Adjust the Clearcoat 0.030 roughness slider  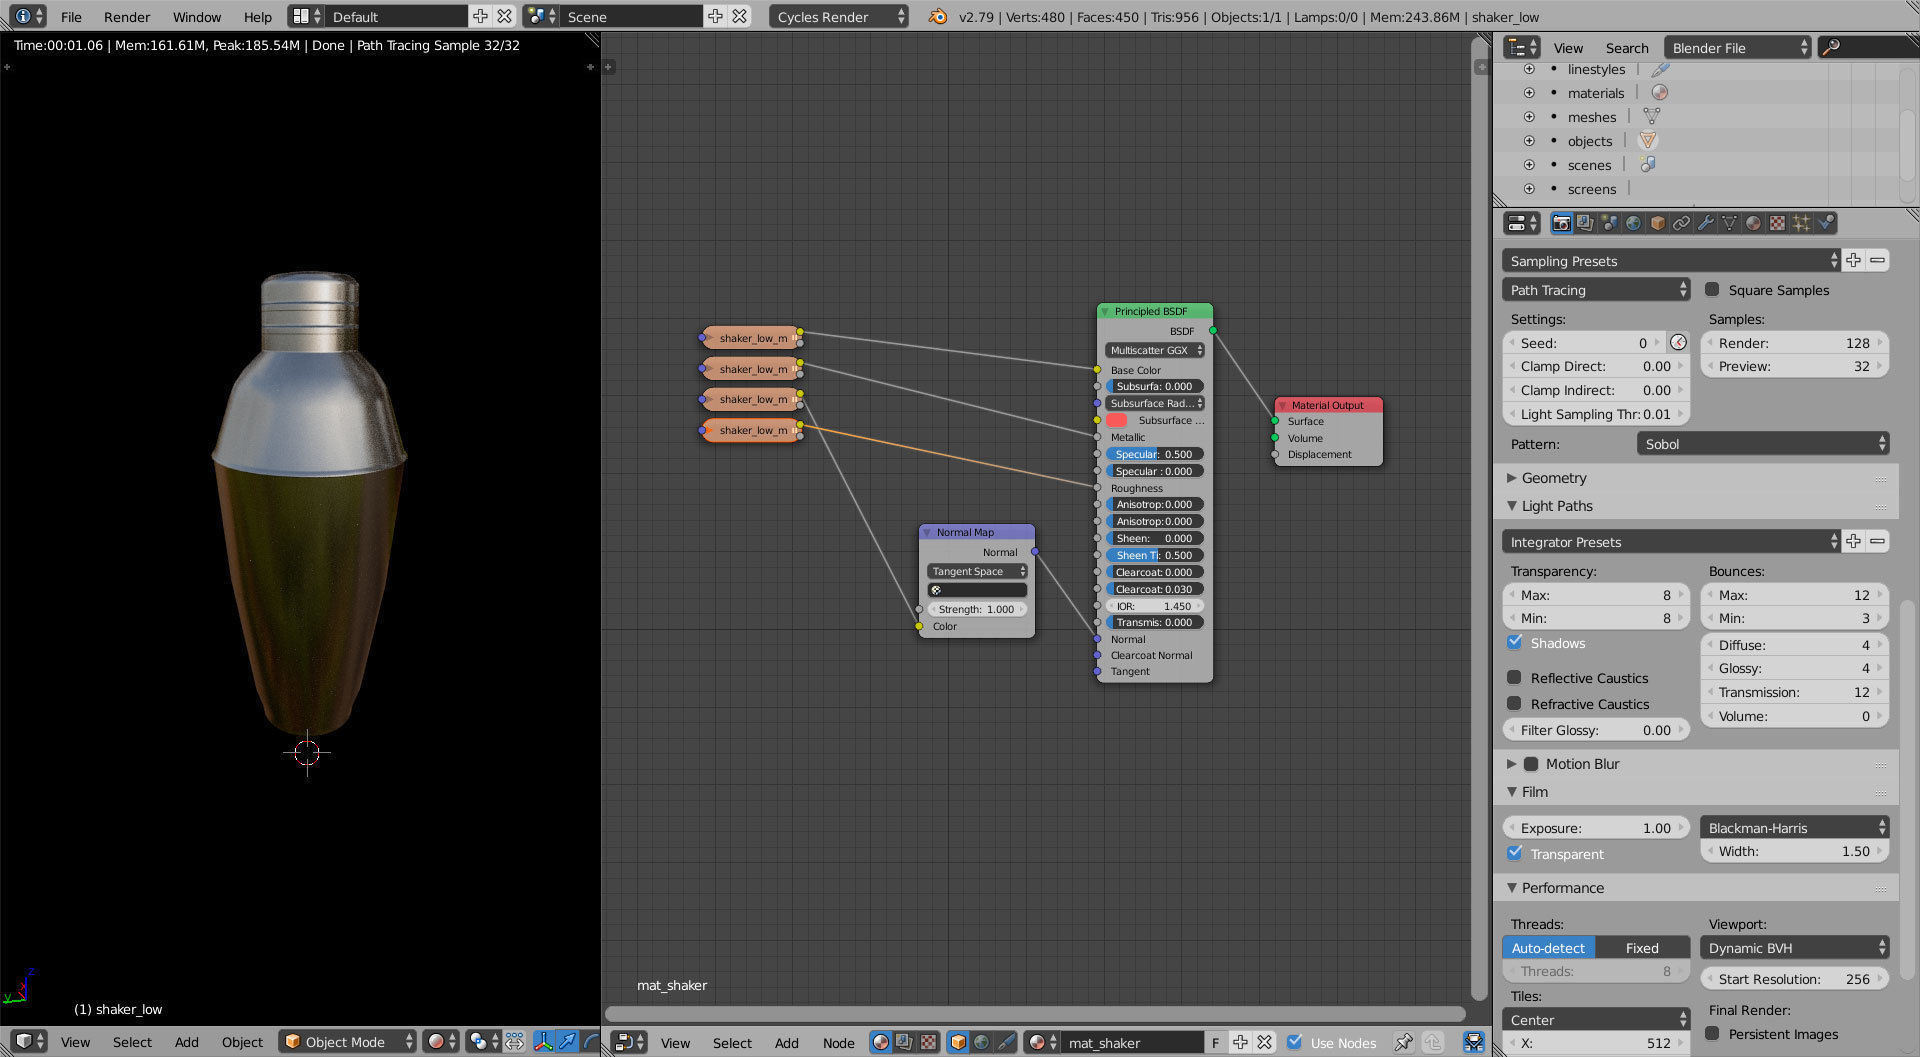coord(1155,589)
